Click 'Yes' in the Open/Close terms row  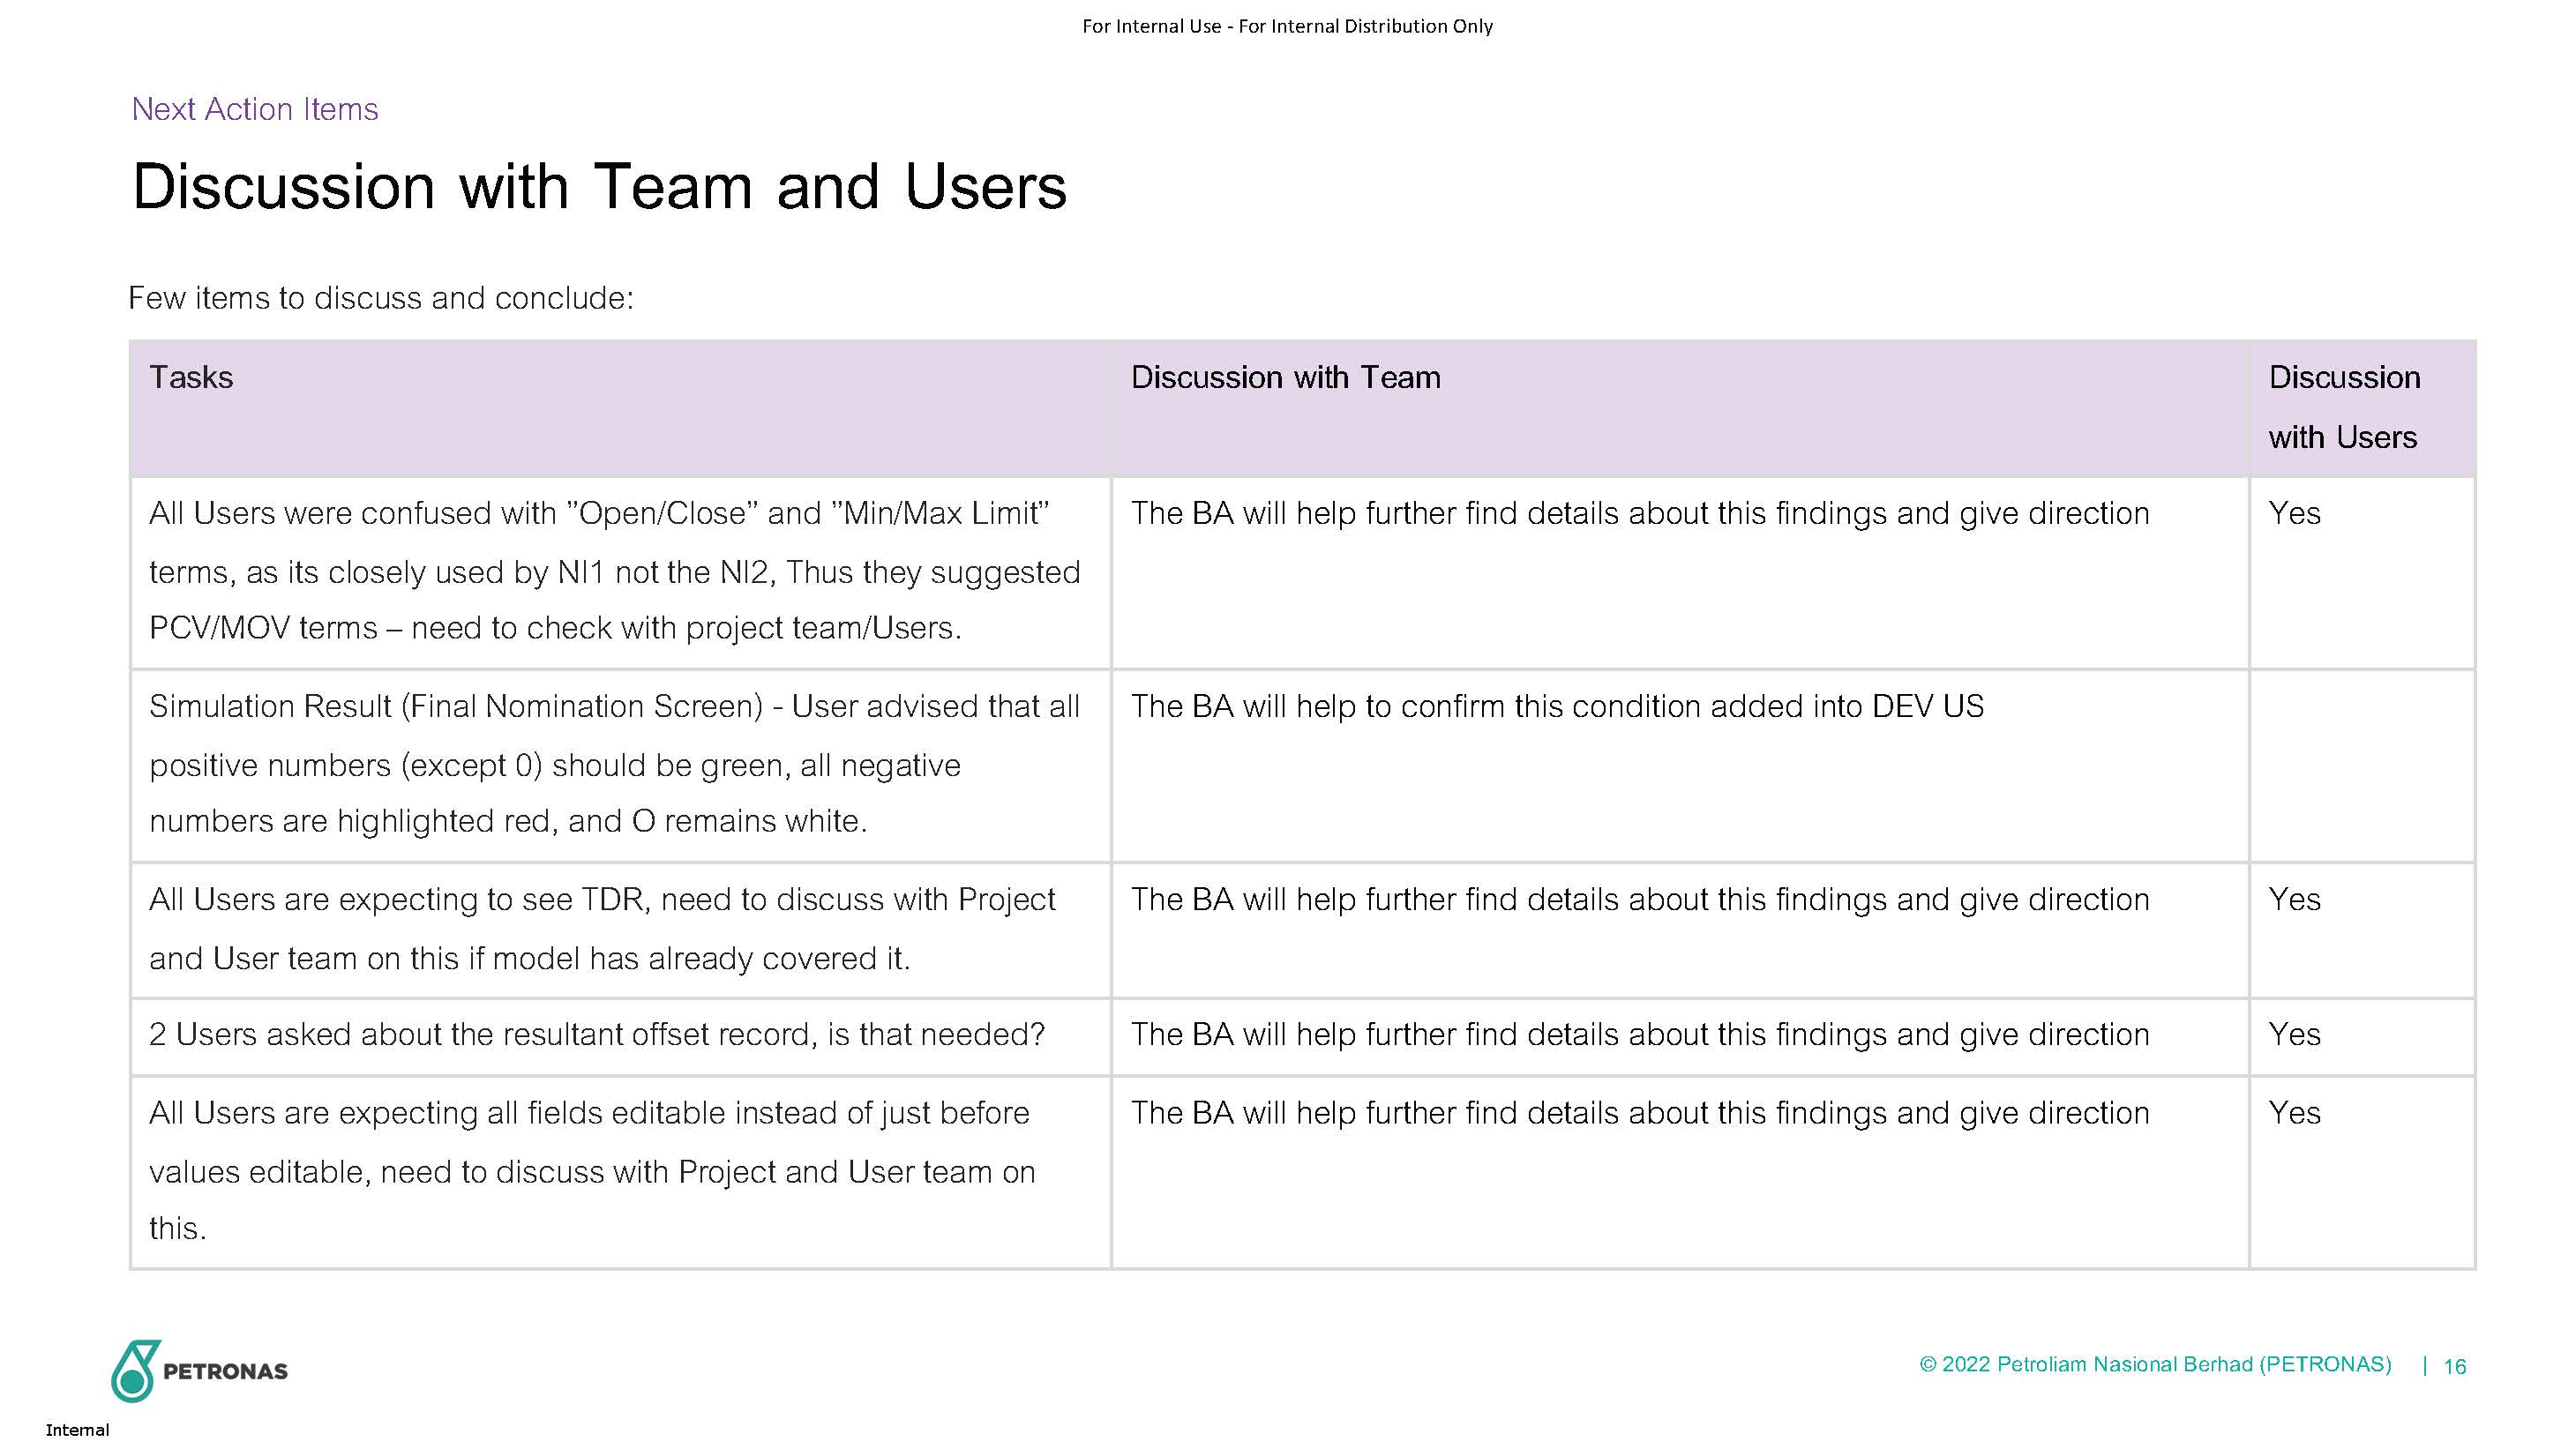coord(2294,514)
